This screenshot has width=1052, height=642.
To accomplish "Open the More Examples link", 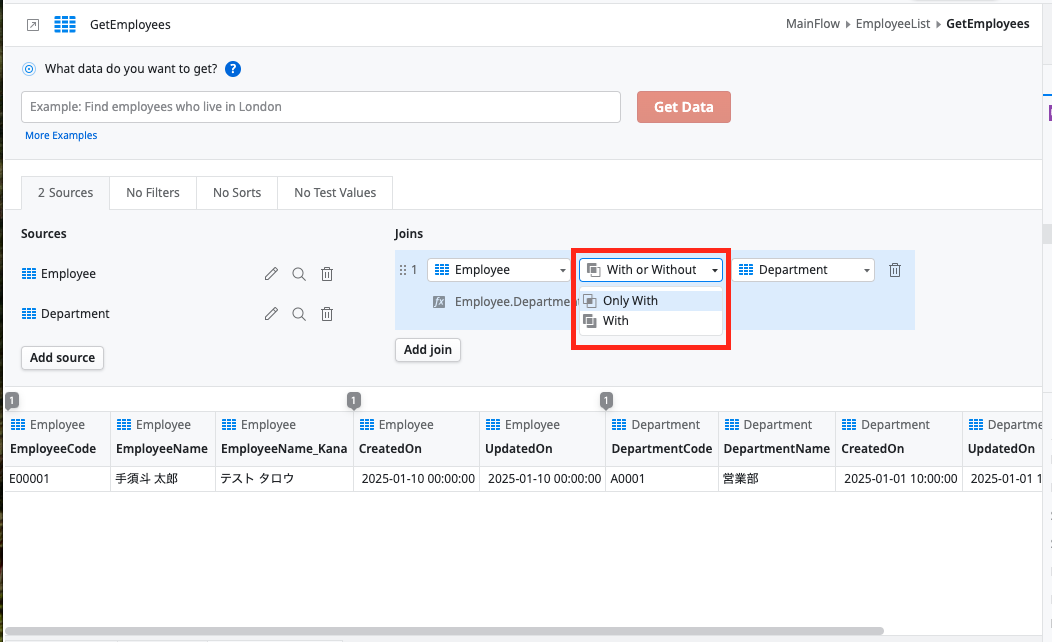I will [x=60, y=134].
